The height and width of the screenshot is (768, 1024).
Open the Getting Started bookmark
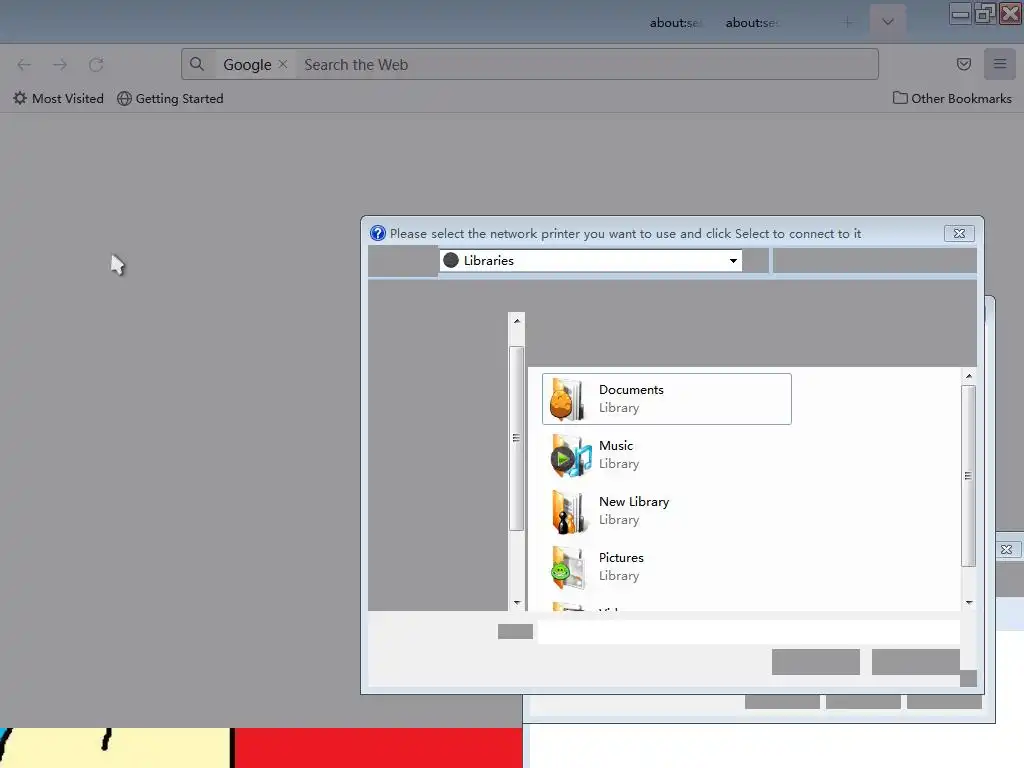pos(170,99)
